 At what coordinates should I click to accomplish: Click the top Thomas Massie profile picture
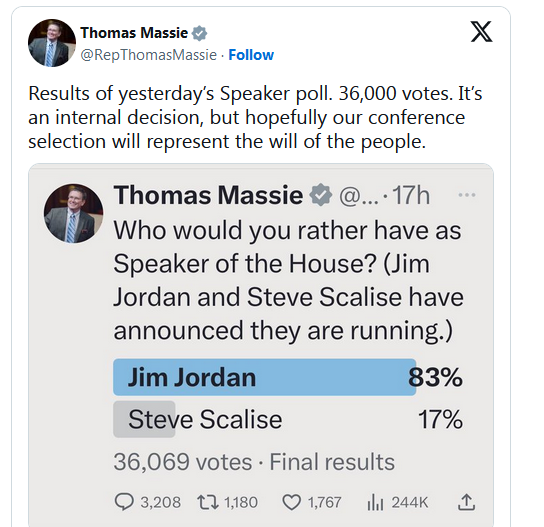click(52, 43)
